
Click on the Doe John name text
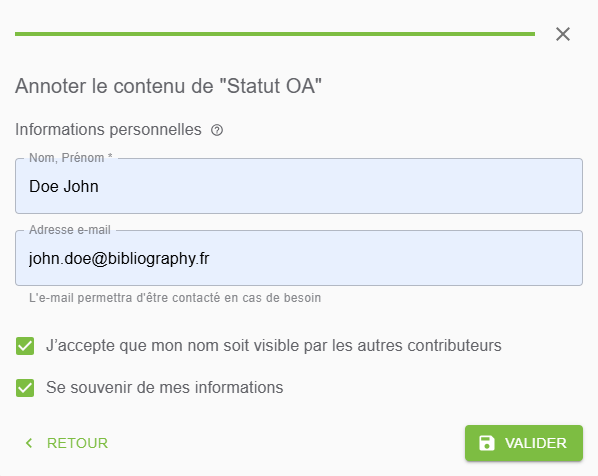[x=64, y=187]
